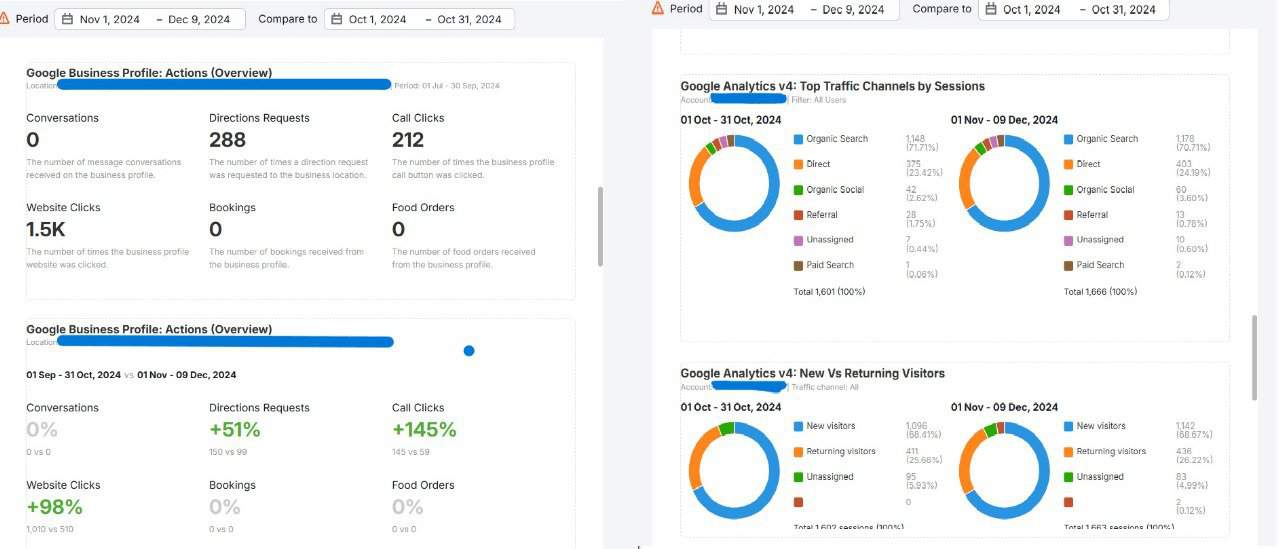Click calendar icon in right panel Compare to field
The image size is (1280, 549).
click(x=990, y=9)
